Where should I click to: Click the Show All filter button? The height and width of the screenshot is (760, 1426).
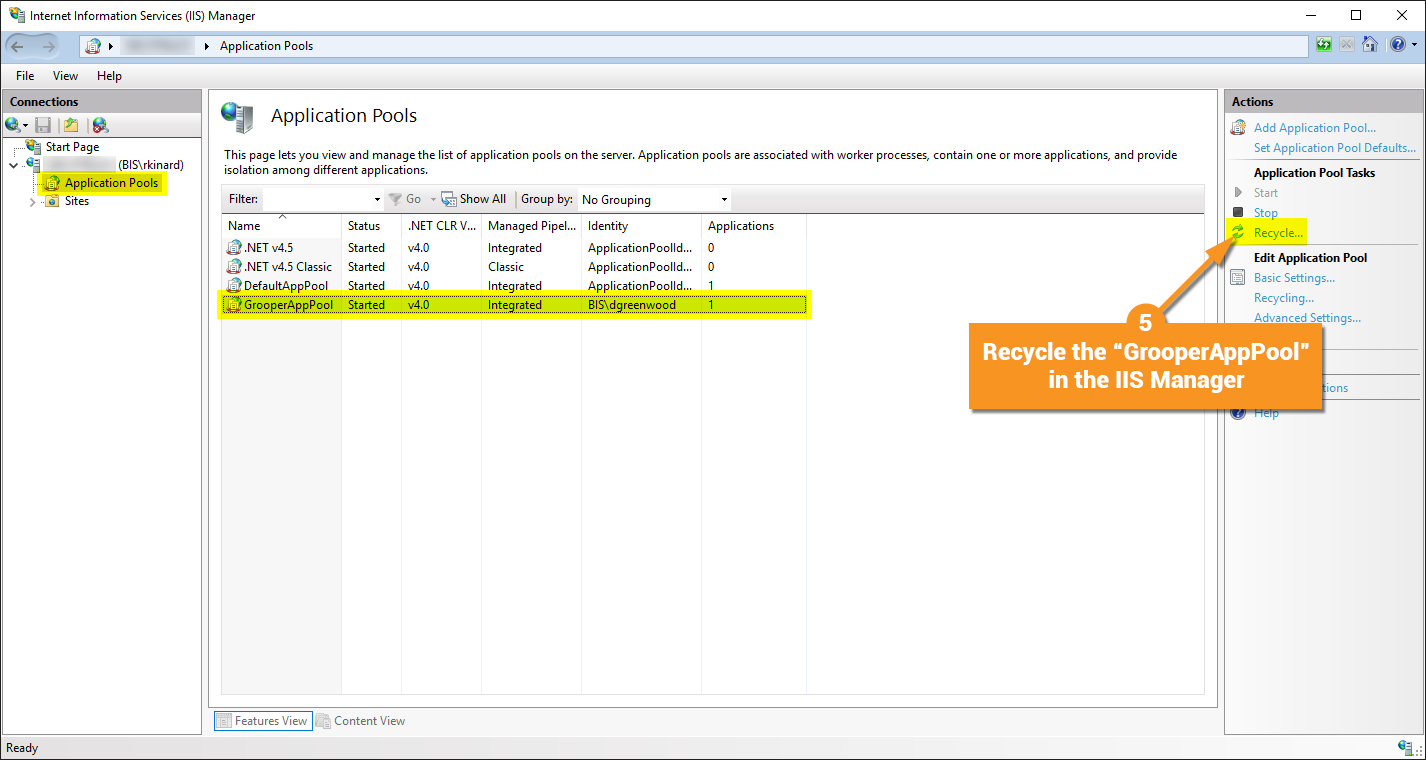474,199
